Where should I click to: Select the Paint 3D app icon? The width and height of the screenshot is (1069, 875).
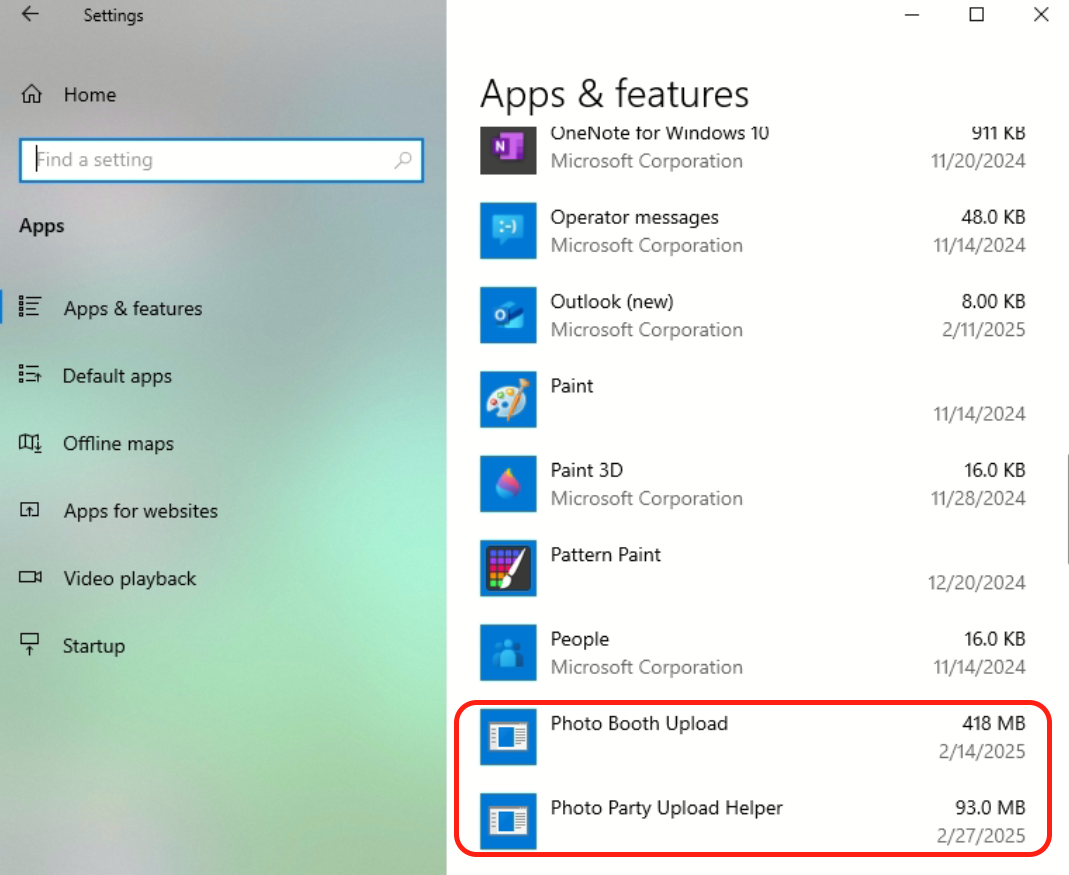click(508, 484)
